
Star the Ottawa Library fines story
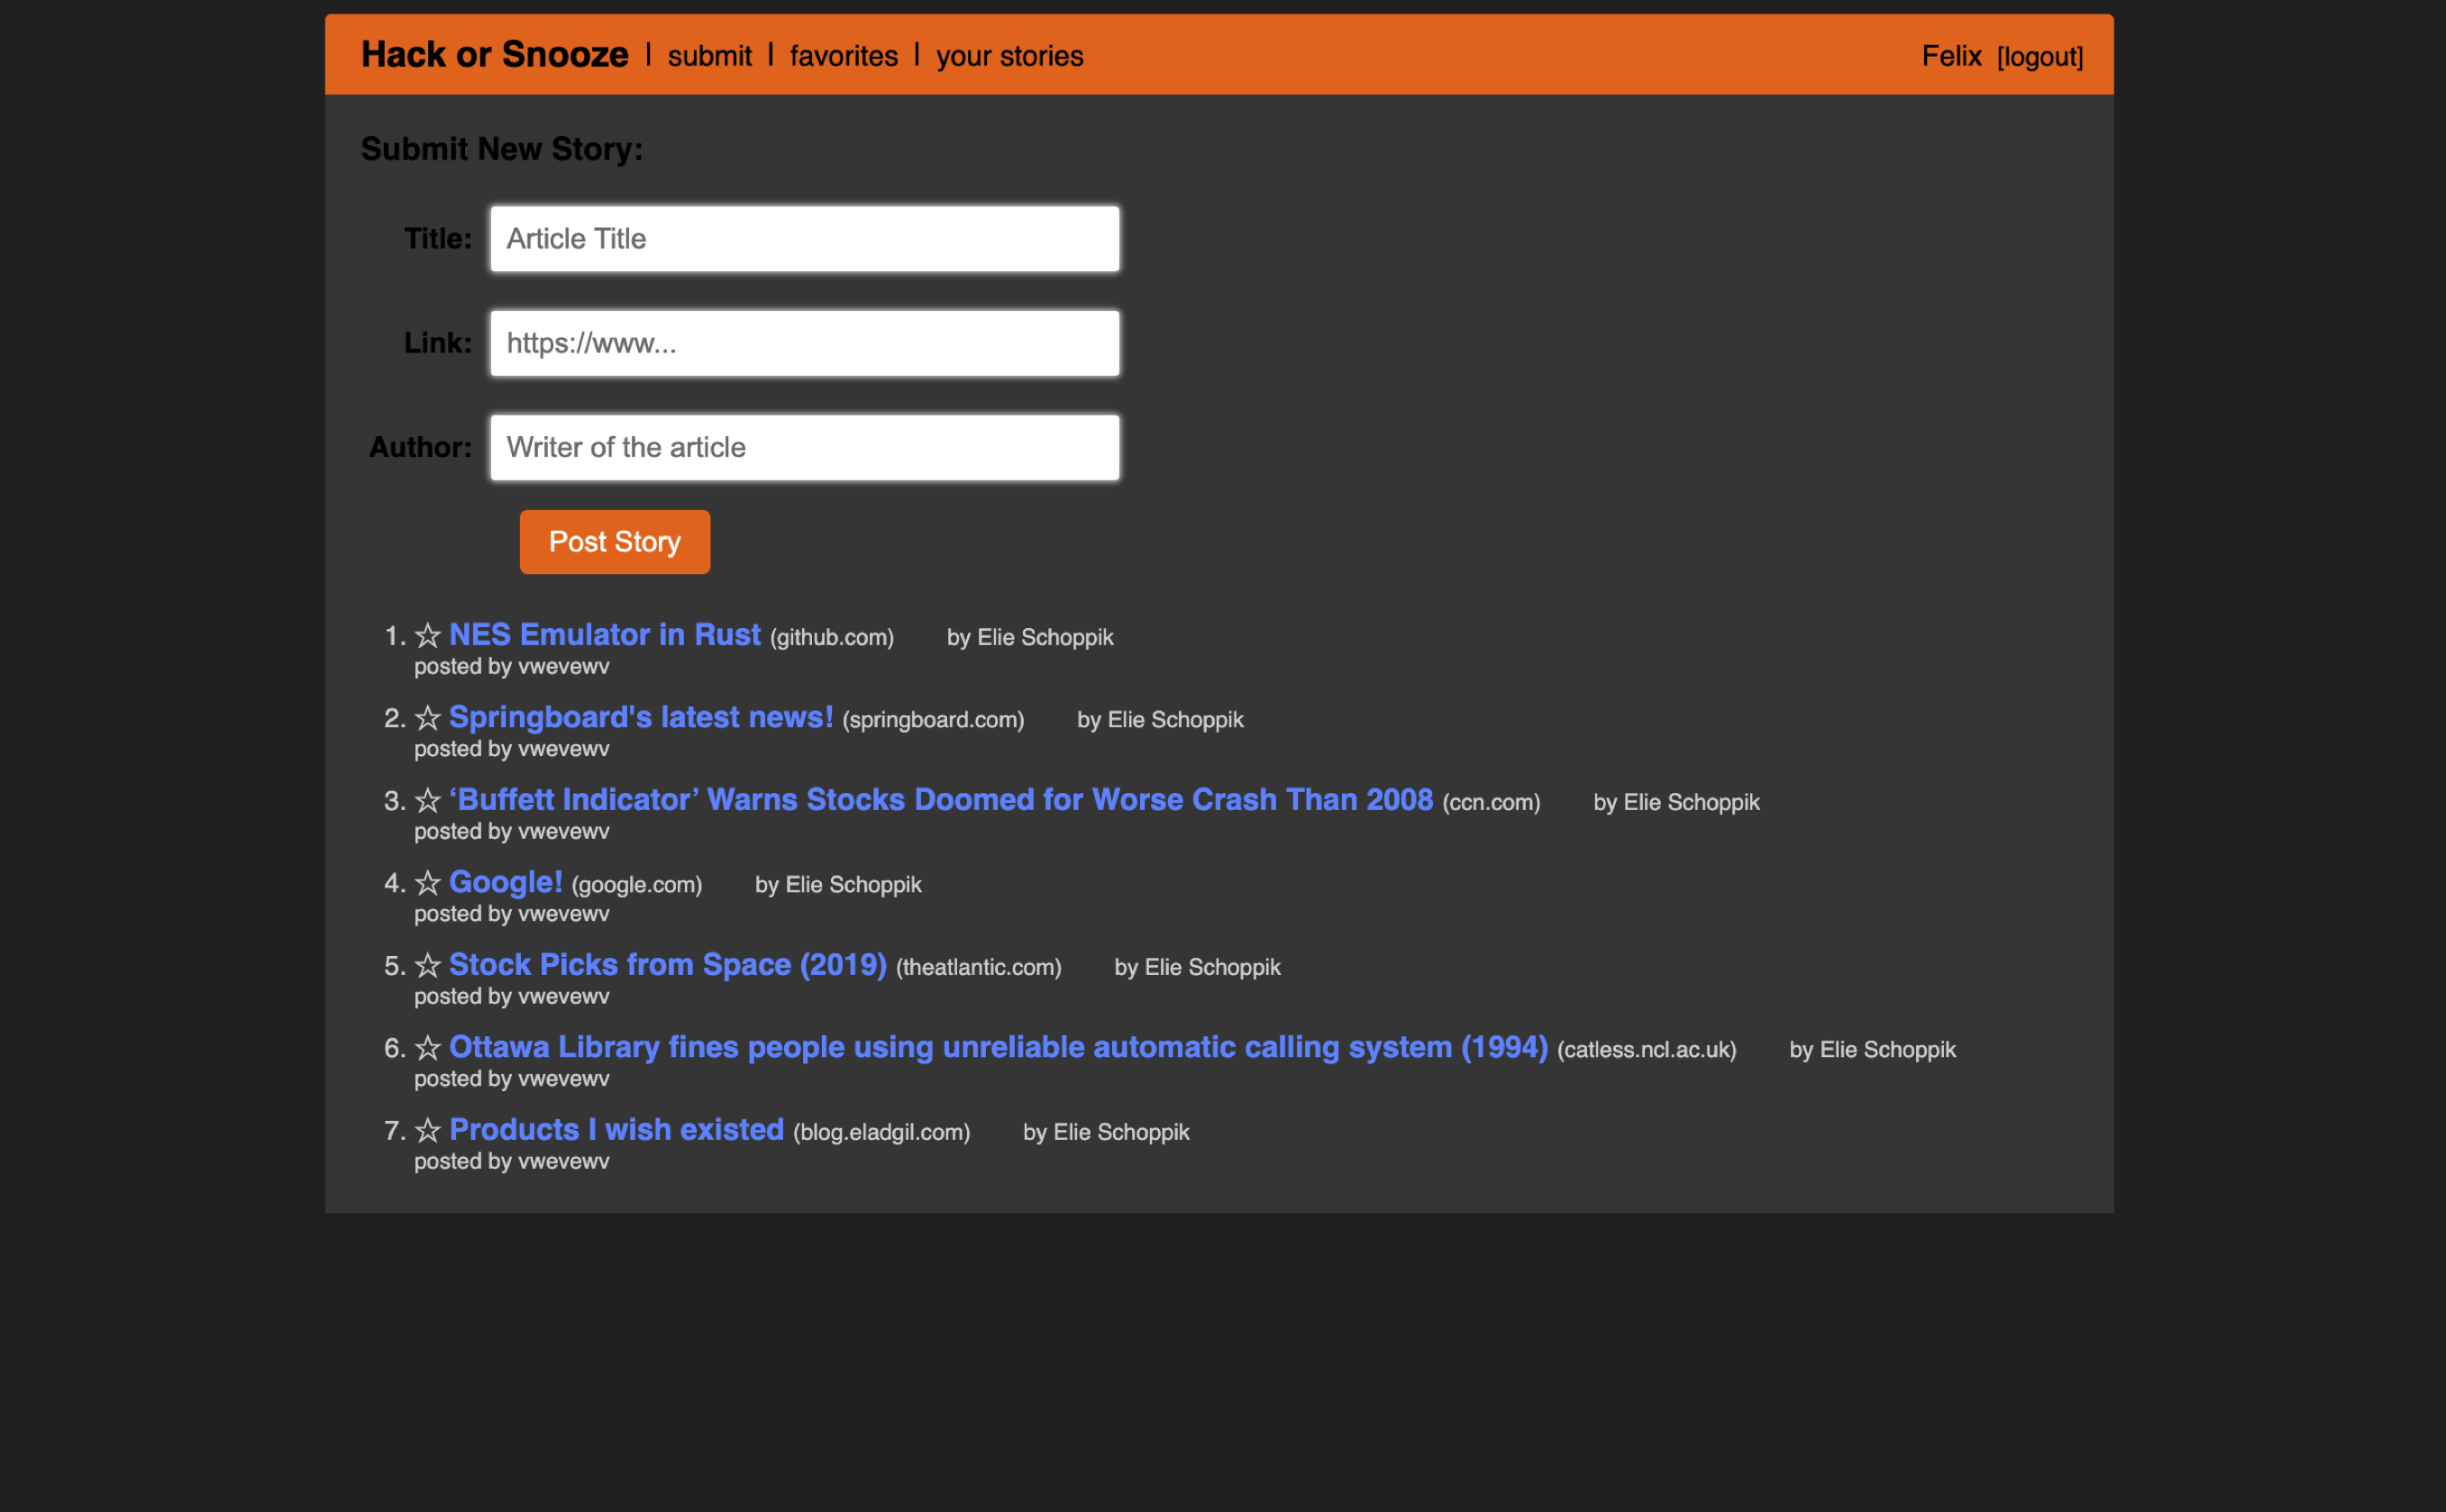click(427, 1048)
